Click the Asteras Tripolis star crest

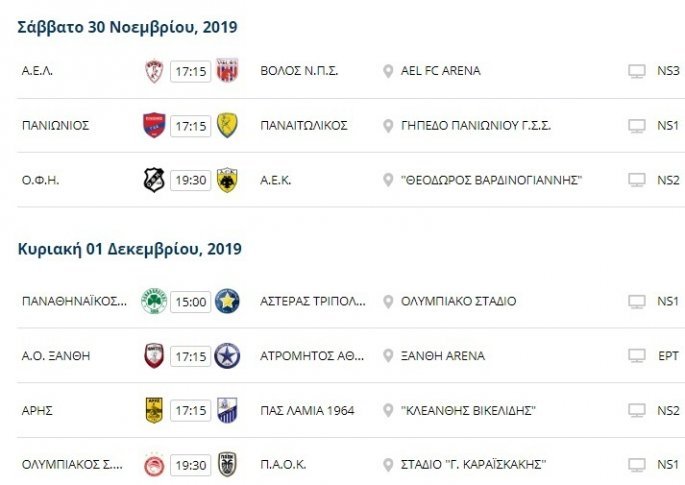[227, 301]
